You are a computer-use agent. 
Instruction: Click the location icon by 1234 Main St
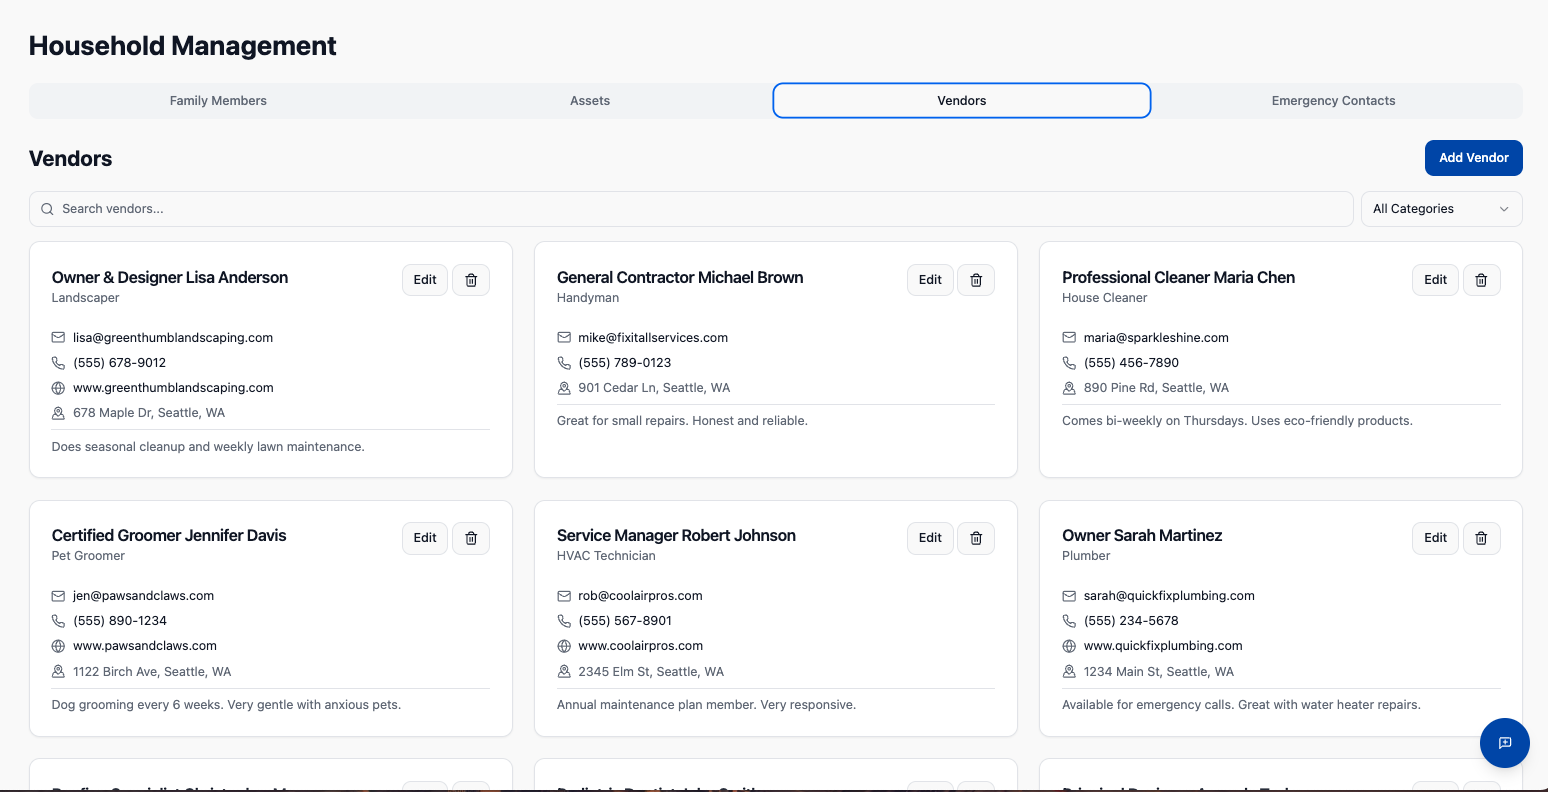pos(1069,672)
